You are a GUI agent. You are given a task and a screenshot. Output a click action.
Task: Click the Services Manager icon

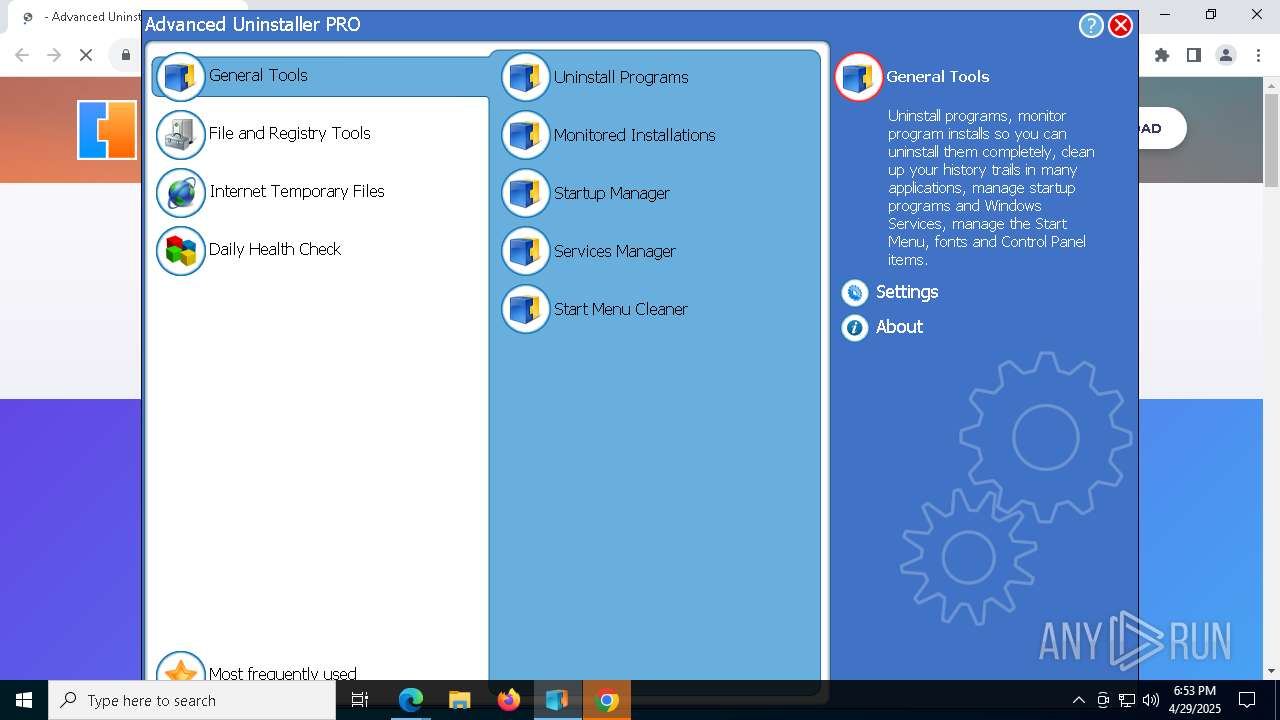point(526,251)
